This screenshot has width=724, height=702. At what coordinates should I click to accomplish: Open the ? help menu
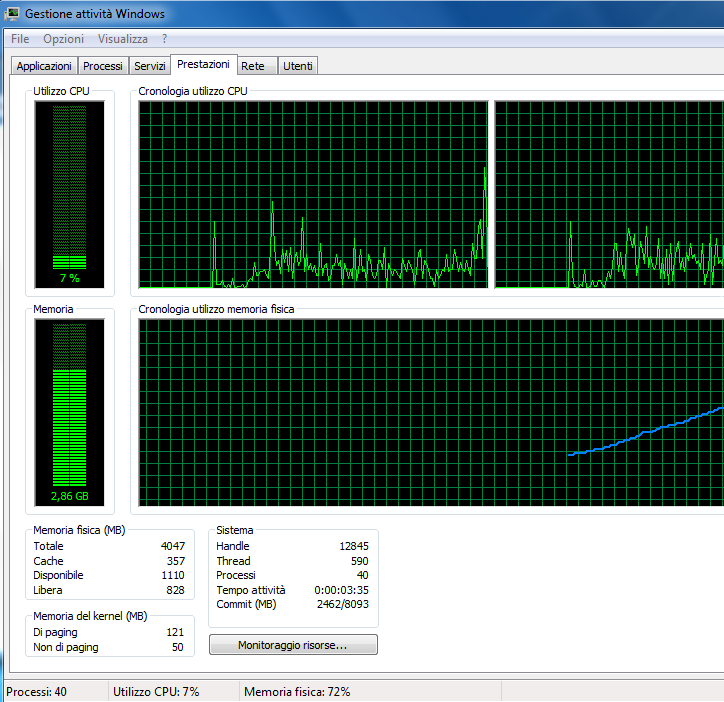[164, 39]
